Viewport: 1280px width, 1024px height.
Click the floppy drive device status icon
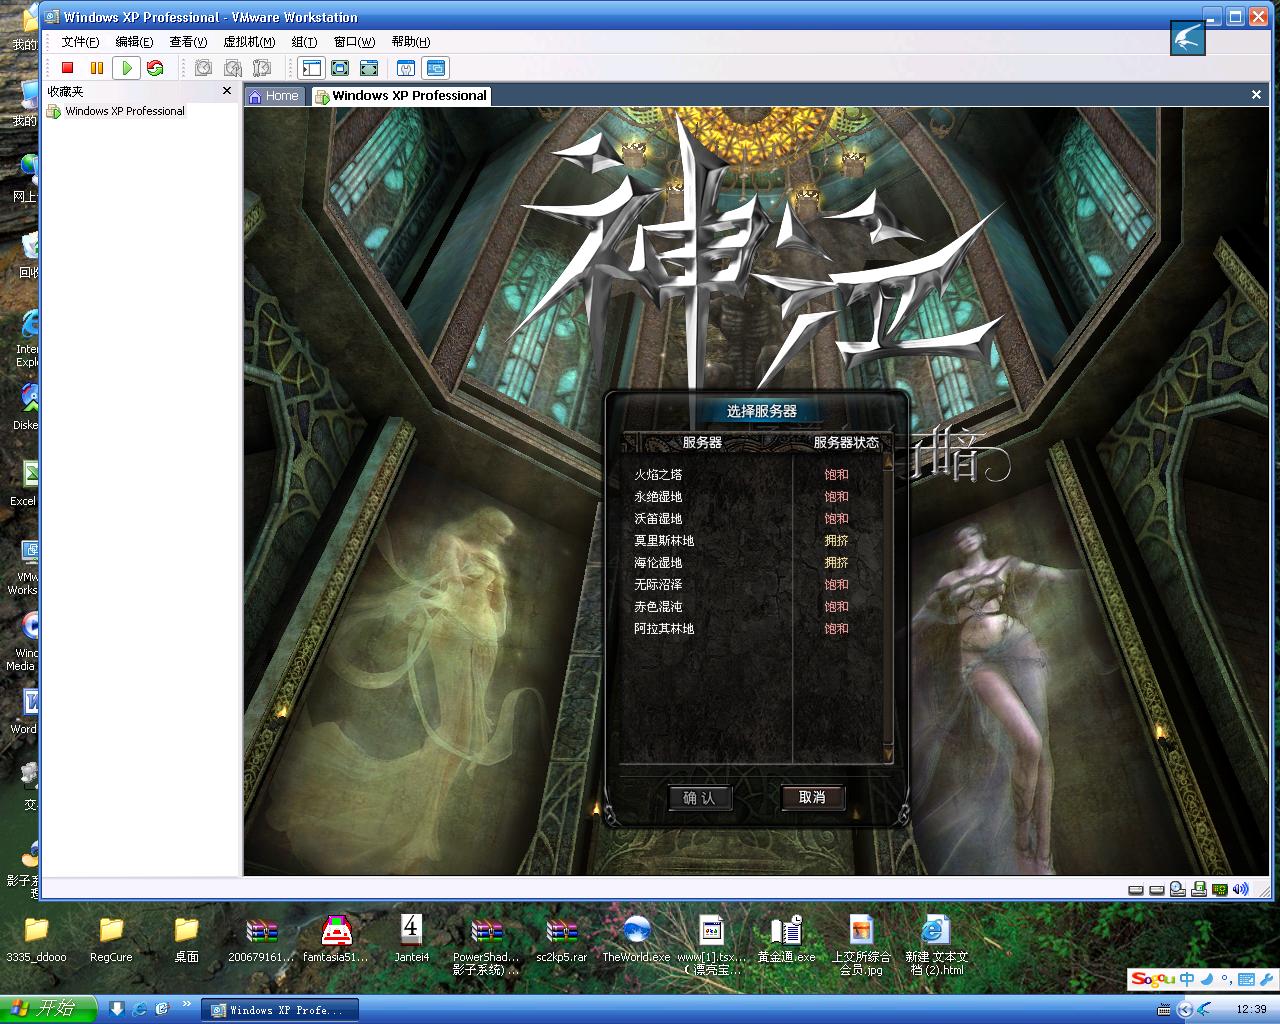pyautogui.click(x=1199, y=889)
